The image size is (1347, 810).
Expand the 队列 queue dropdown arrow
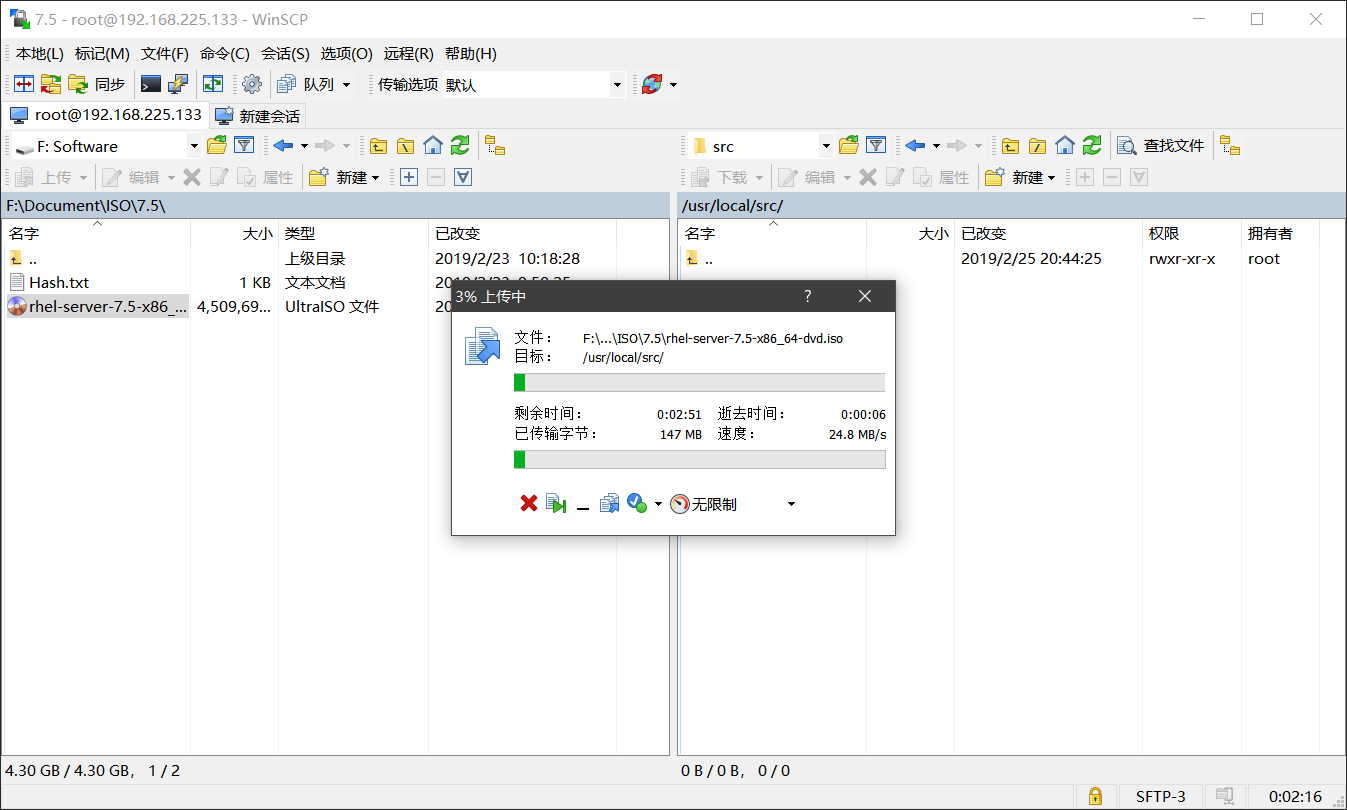(x=347, y=85)
